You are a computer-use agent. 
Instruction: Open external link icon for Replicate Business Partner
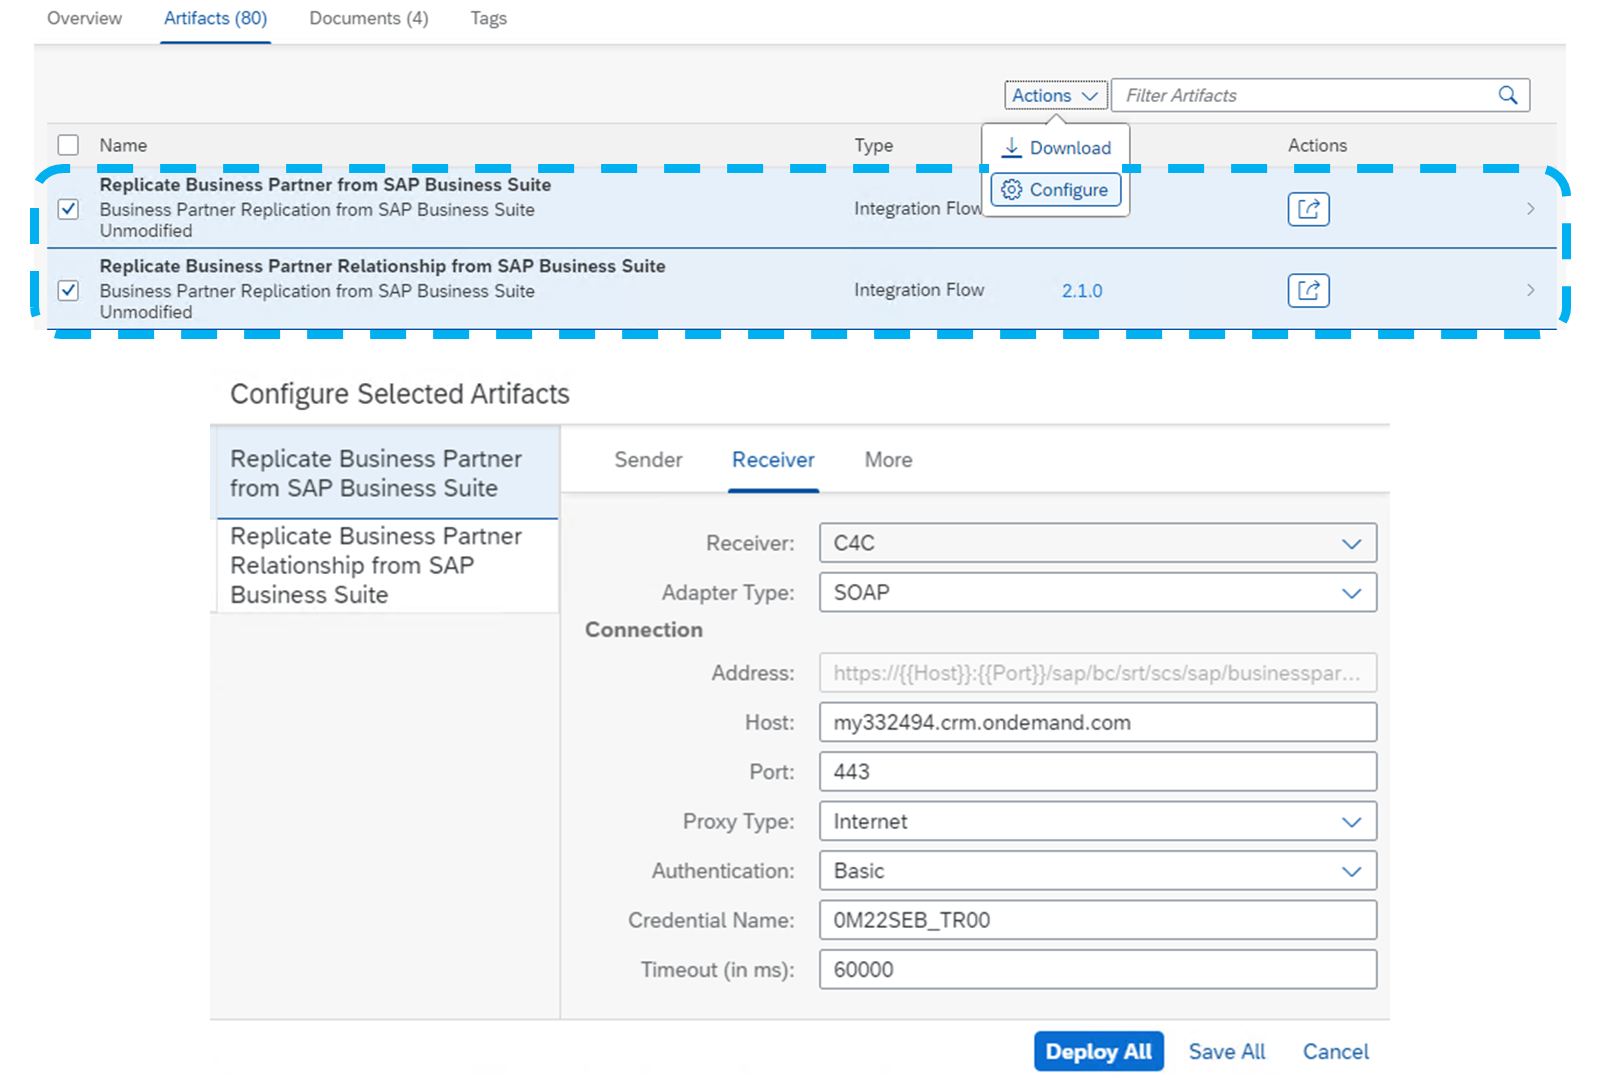click(1308, 209)
